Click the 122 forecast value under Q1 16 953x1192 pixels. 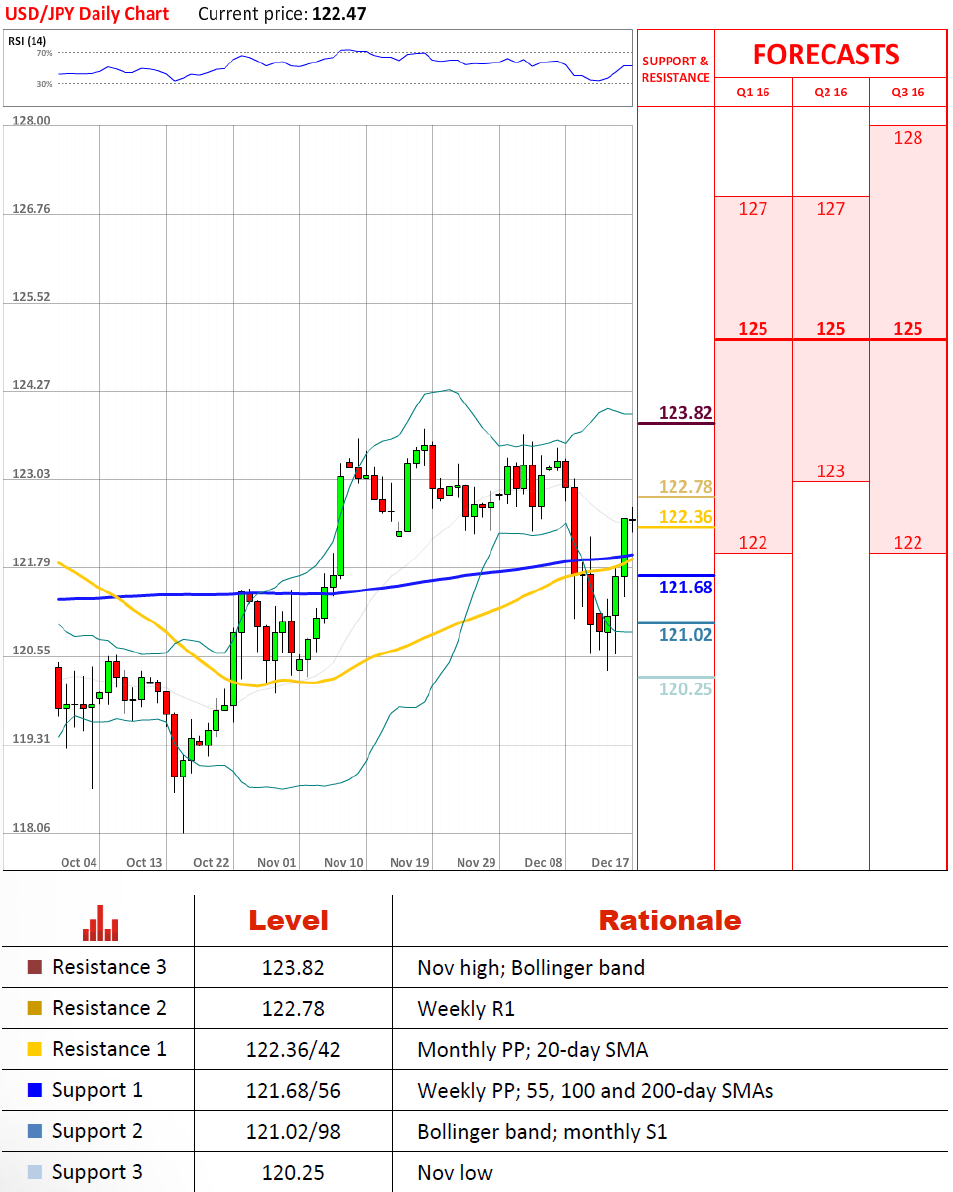(x=753, y=543)
